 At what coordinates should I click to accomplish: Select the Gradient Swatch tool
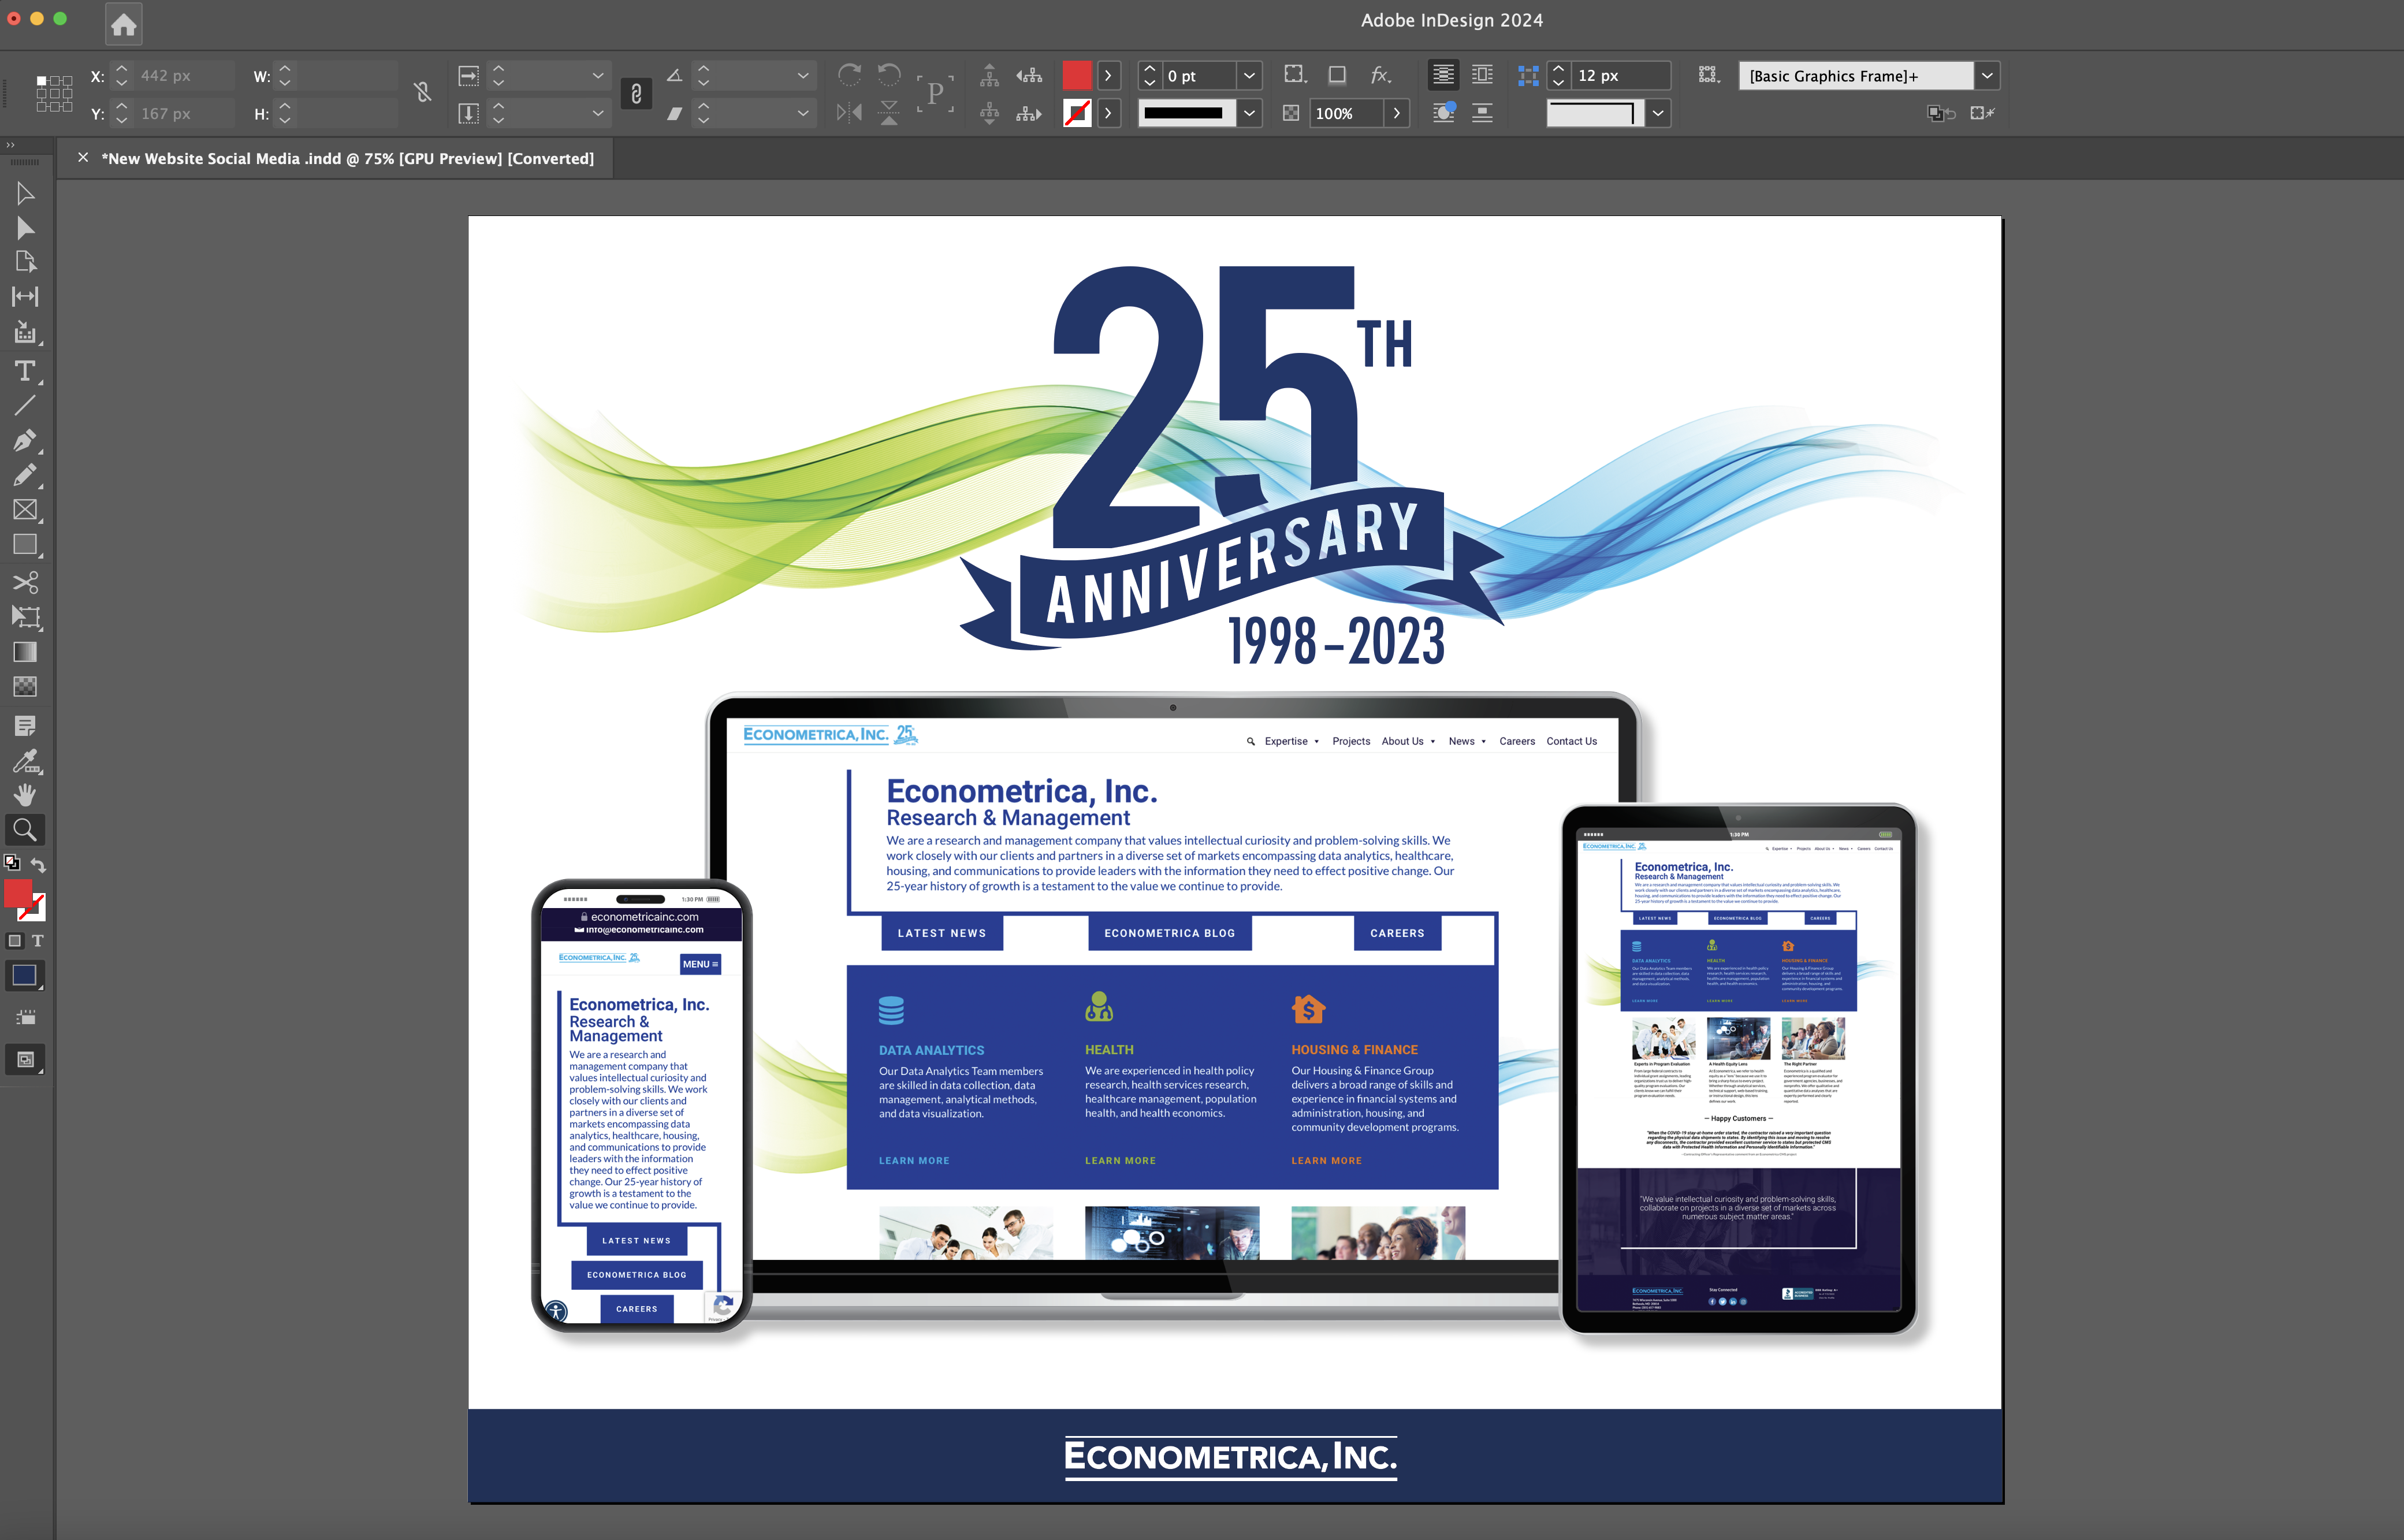[x=25, y=652]
